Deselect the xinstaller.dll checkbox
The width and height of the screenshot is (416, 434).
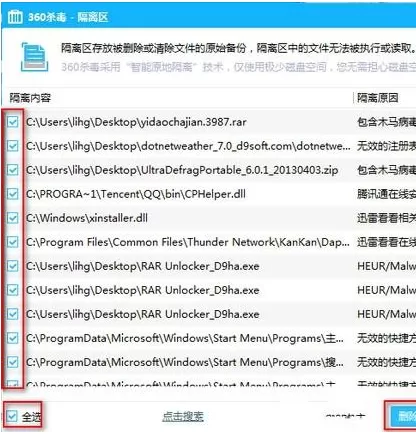tap(13, 218)
